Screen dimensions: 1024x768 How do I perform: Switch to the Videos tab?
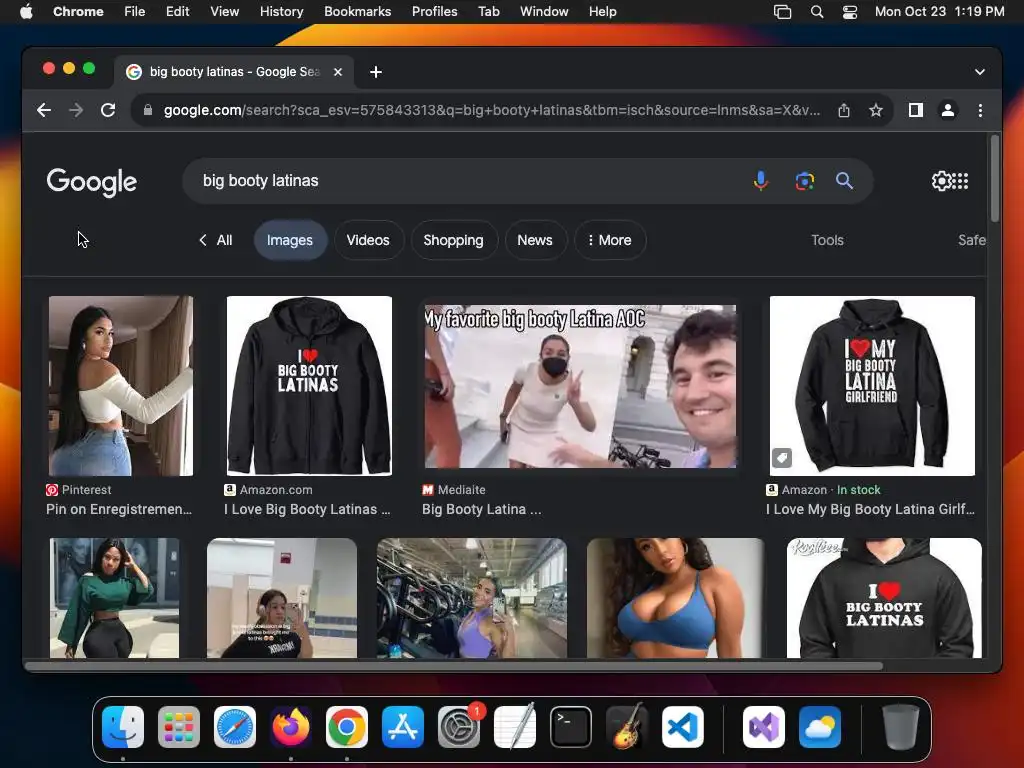click(x=368, y=240)
